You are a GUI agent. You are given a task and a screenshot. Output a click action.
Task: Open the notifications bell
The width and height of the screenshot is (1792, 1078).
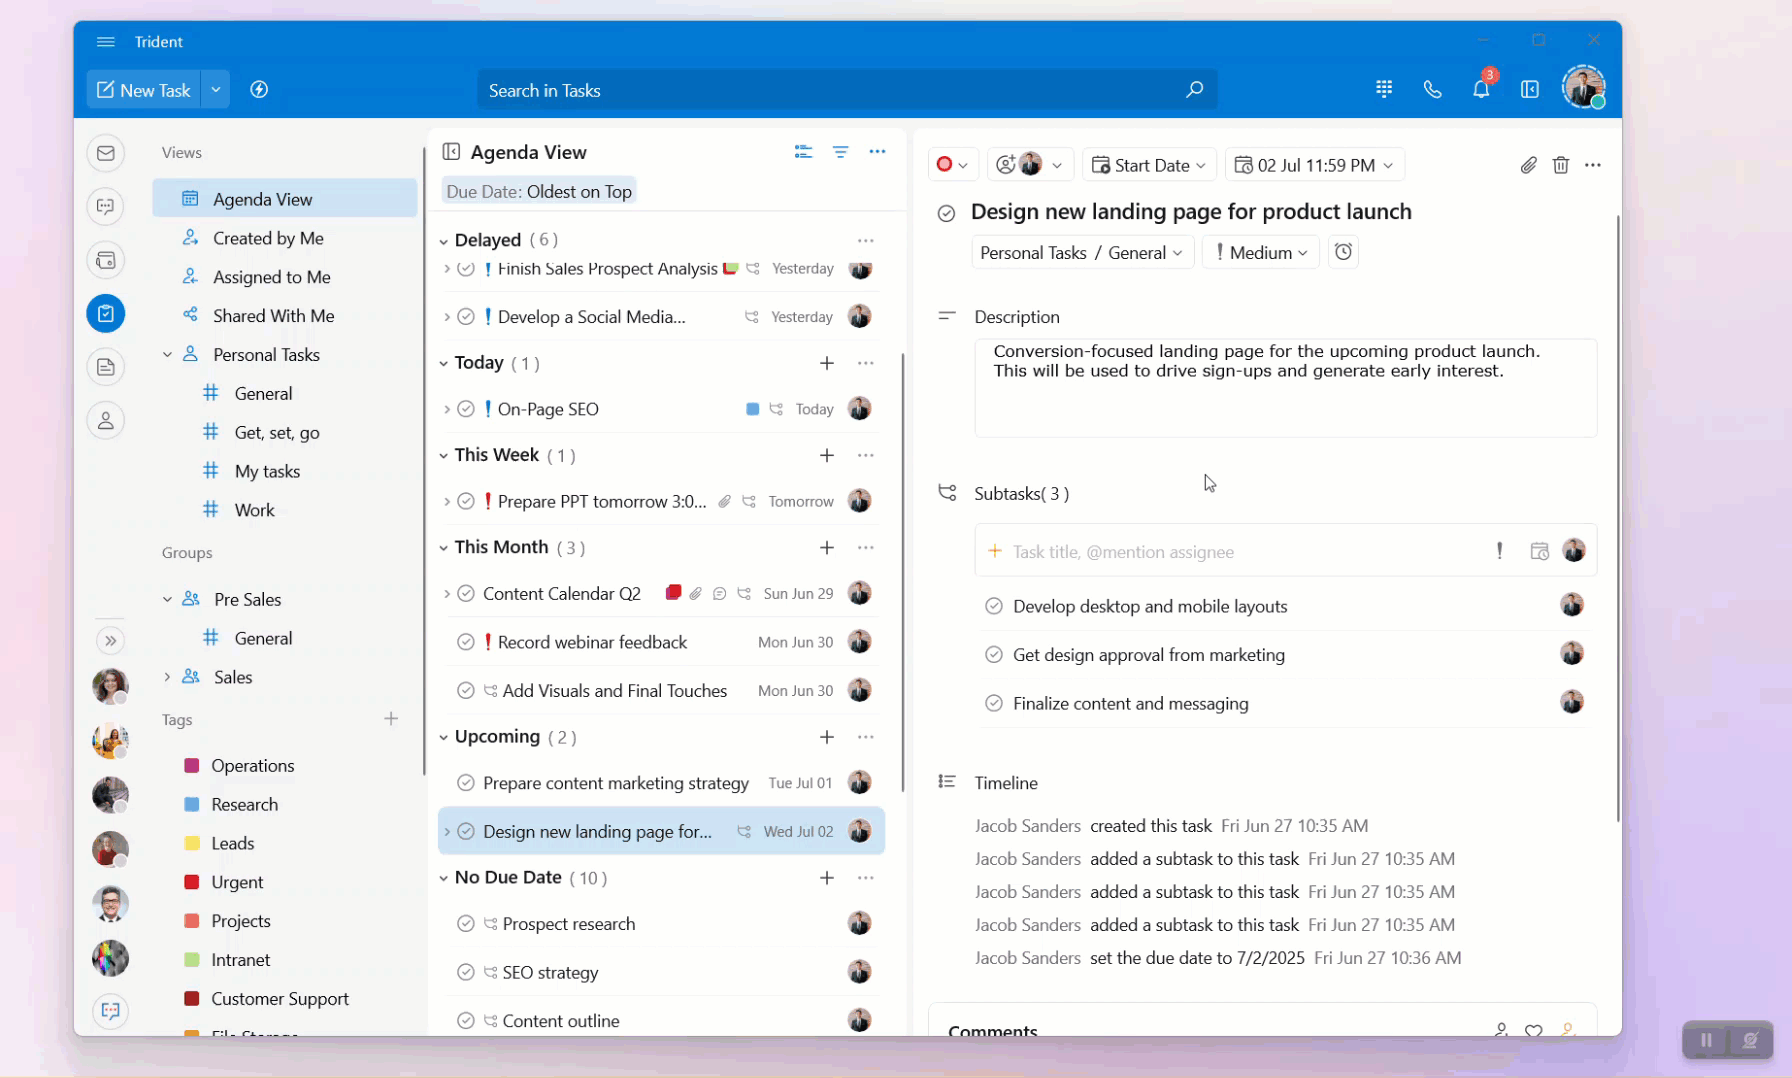click(x=1481, y=89)
